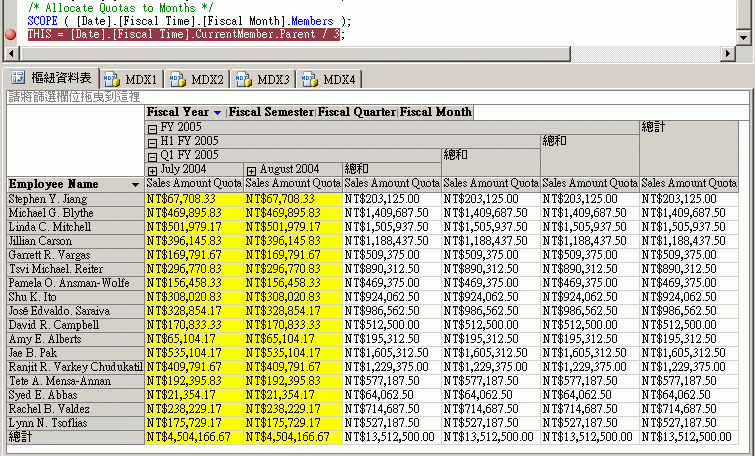Open the Fiscal Year filter dropdown
This screenshot has height=456, width=755.
pyautogui.click(x=218, y=113)
